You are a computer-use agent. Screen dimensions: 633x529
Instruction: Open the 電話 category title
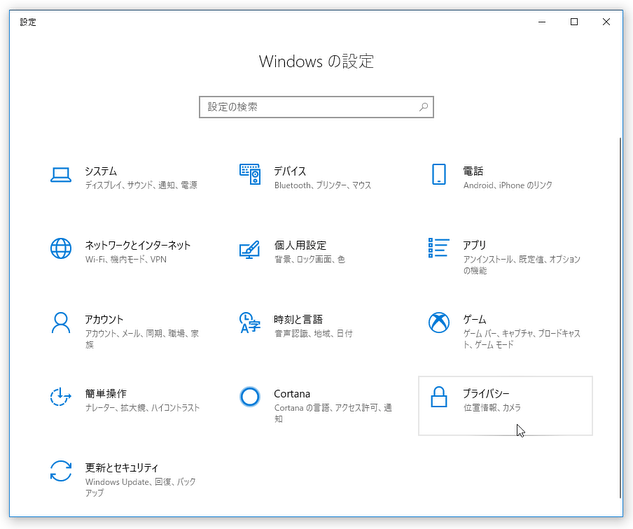(x=473, y=171)
